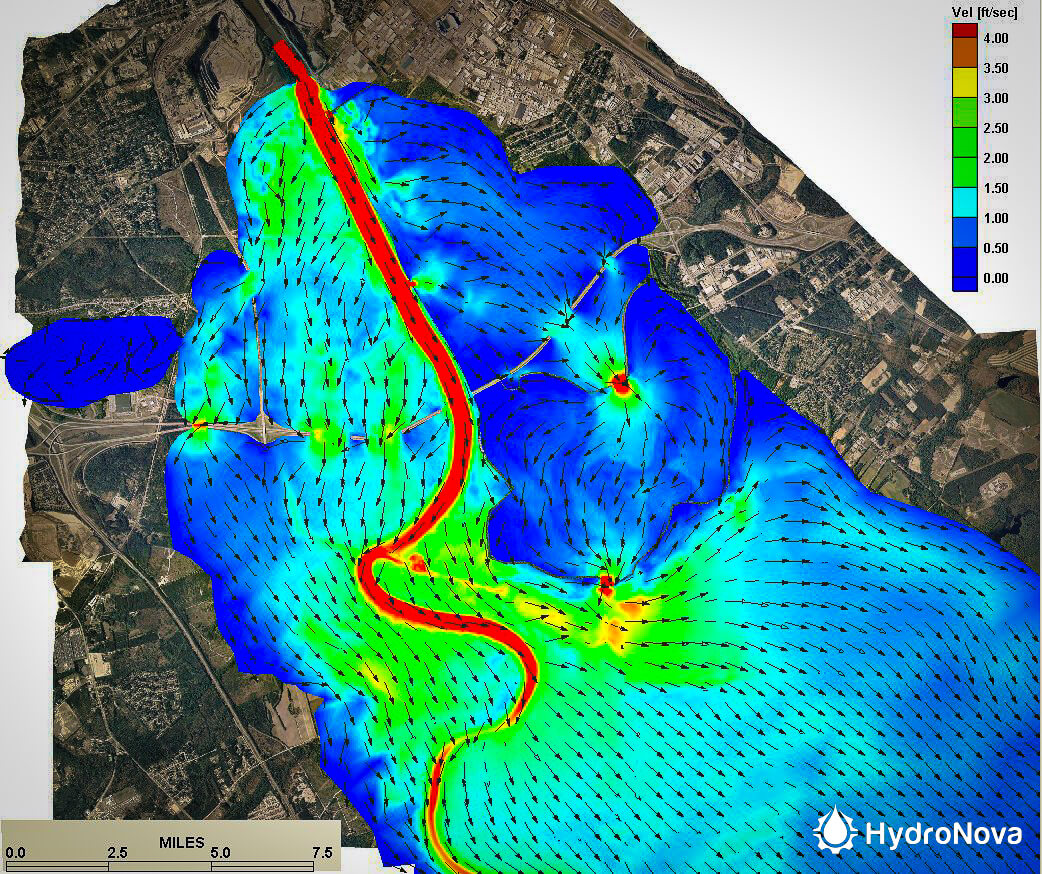
Task: Click the northern tip of red river channel
Action: (283, 48)
